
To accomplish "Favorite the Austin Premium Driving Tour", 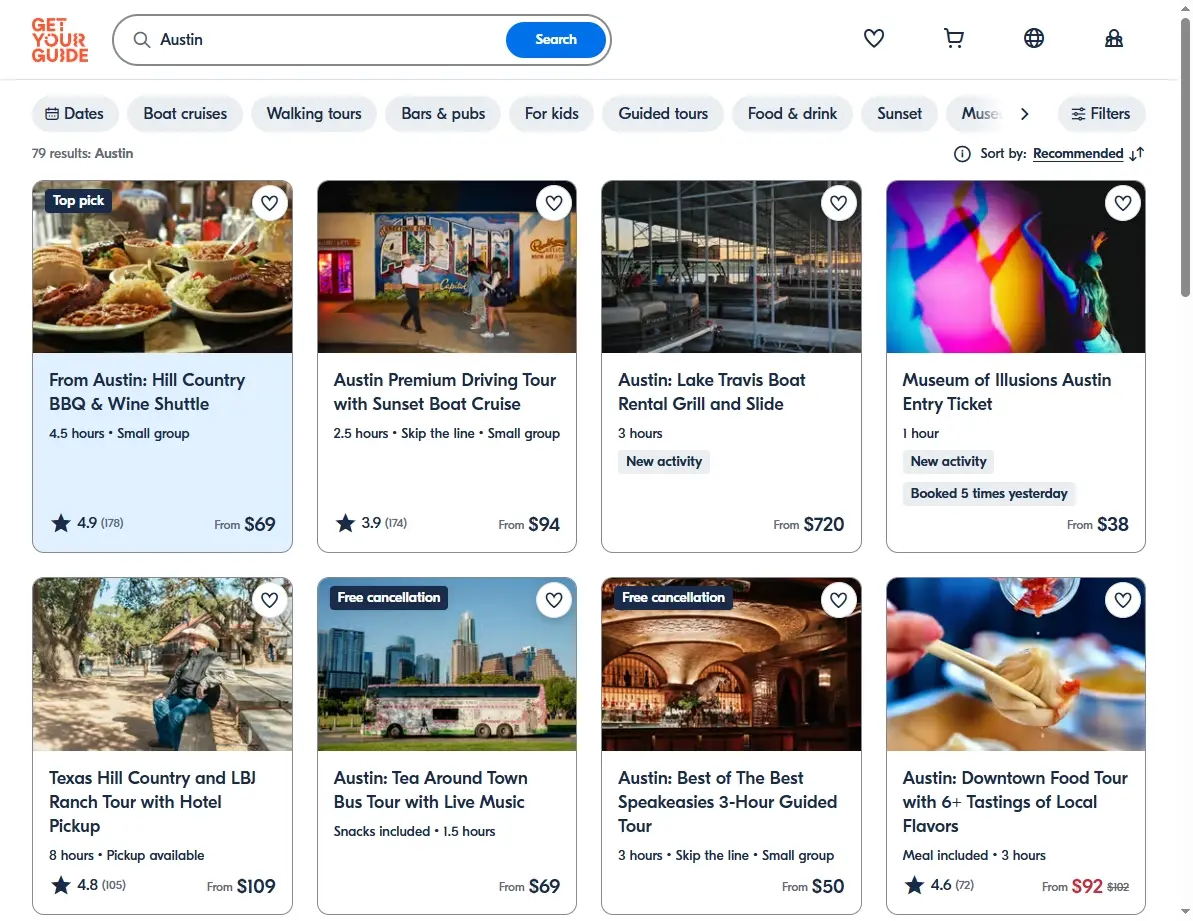I will tap(554, 203).
